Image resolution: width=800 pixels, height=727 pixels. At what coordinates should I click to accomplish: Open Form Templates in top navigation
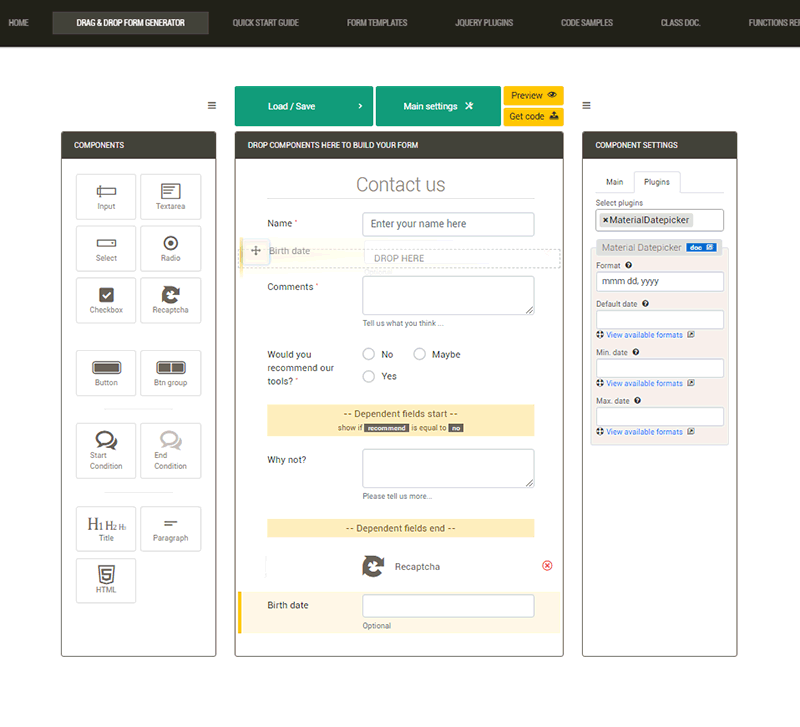point(376,22)
